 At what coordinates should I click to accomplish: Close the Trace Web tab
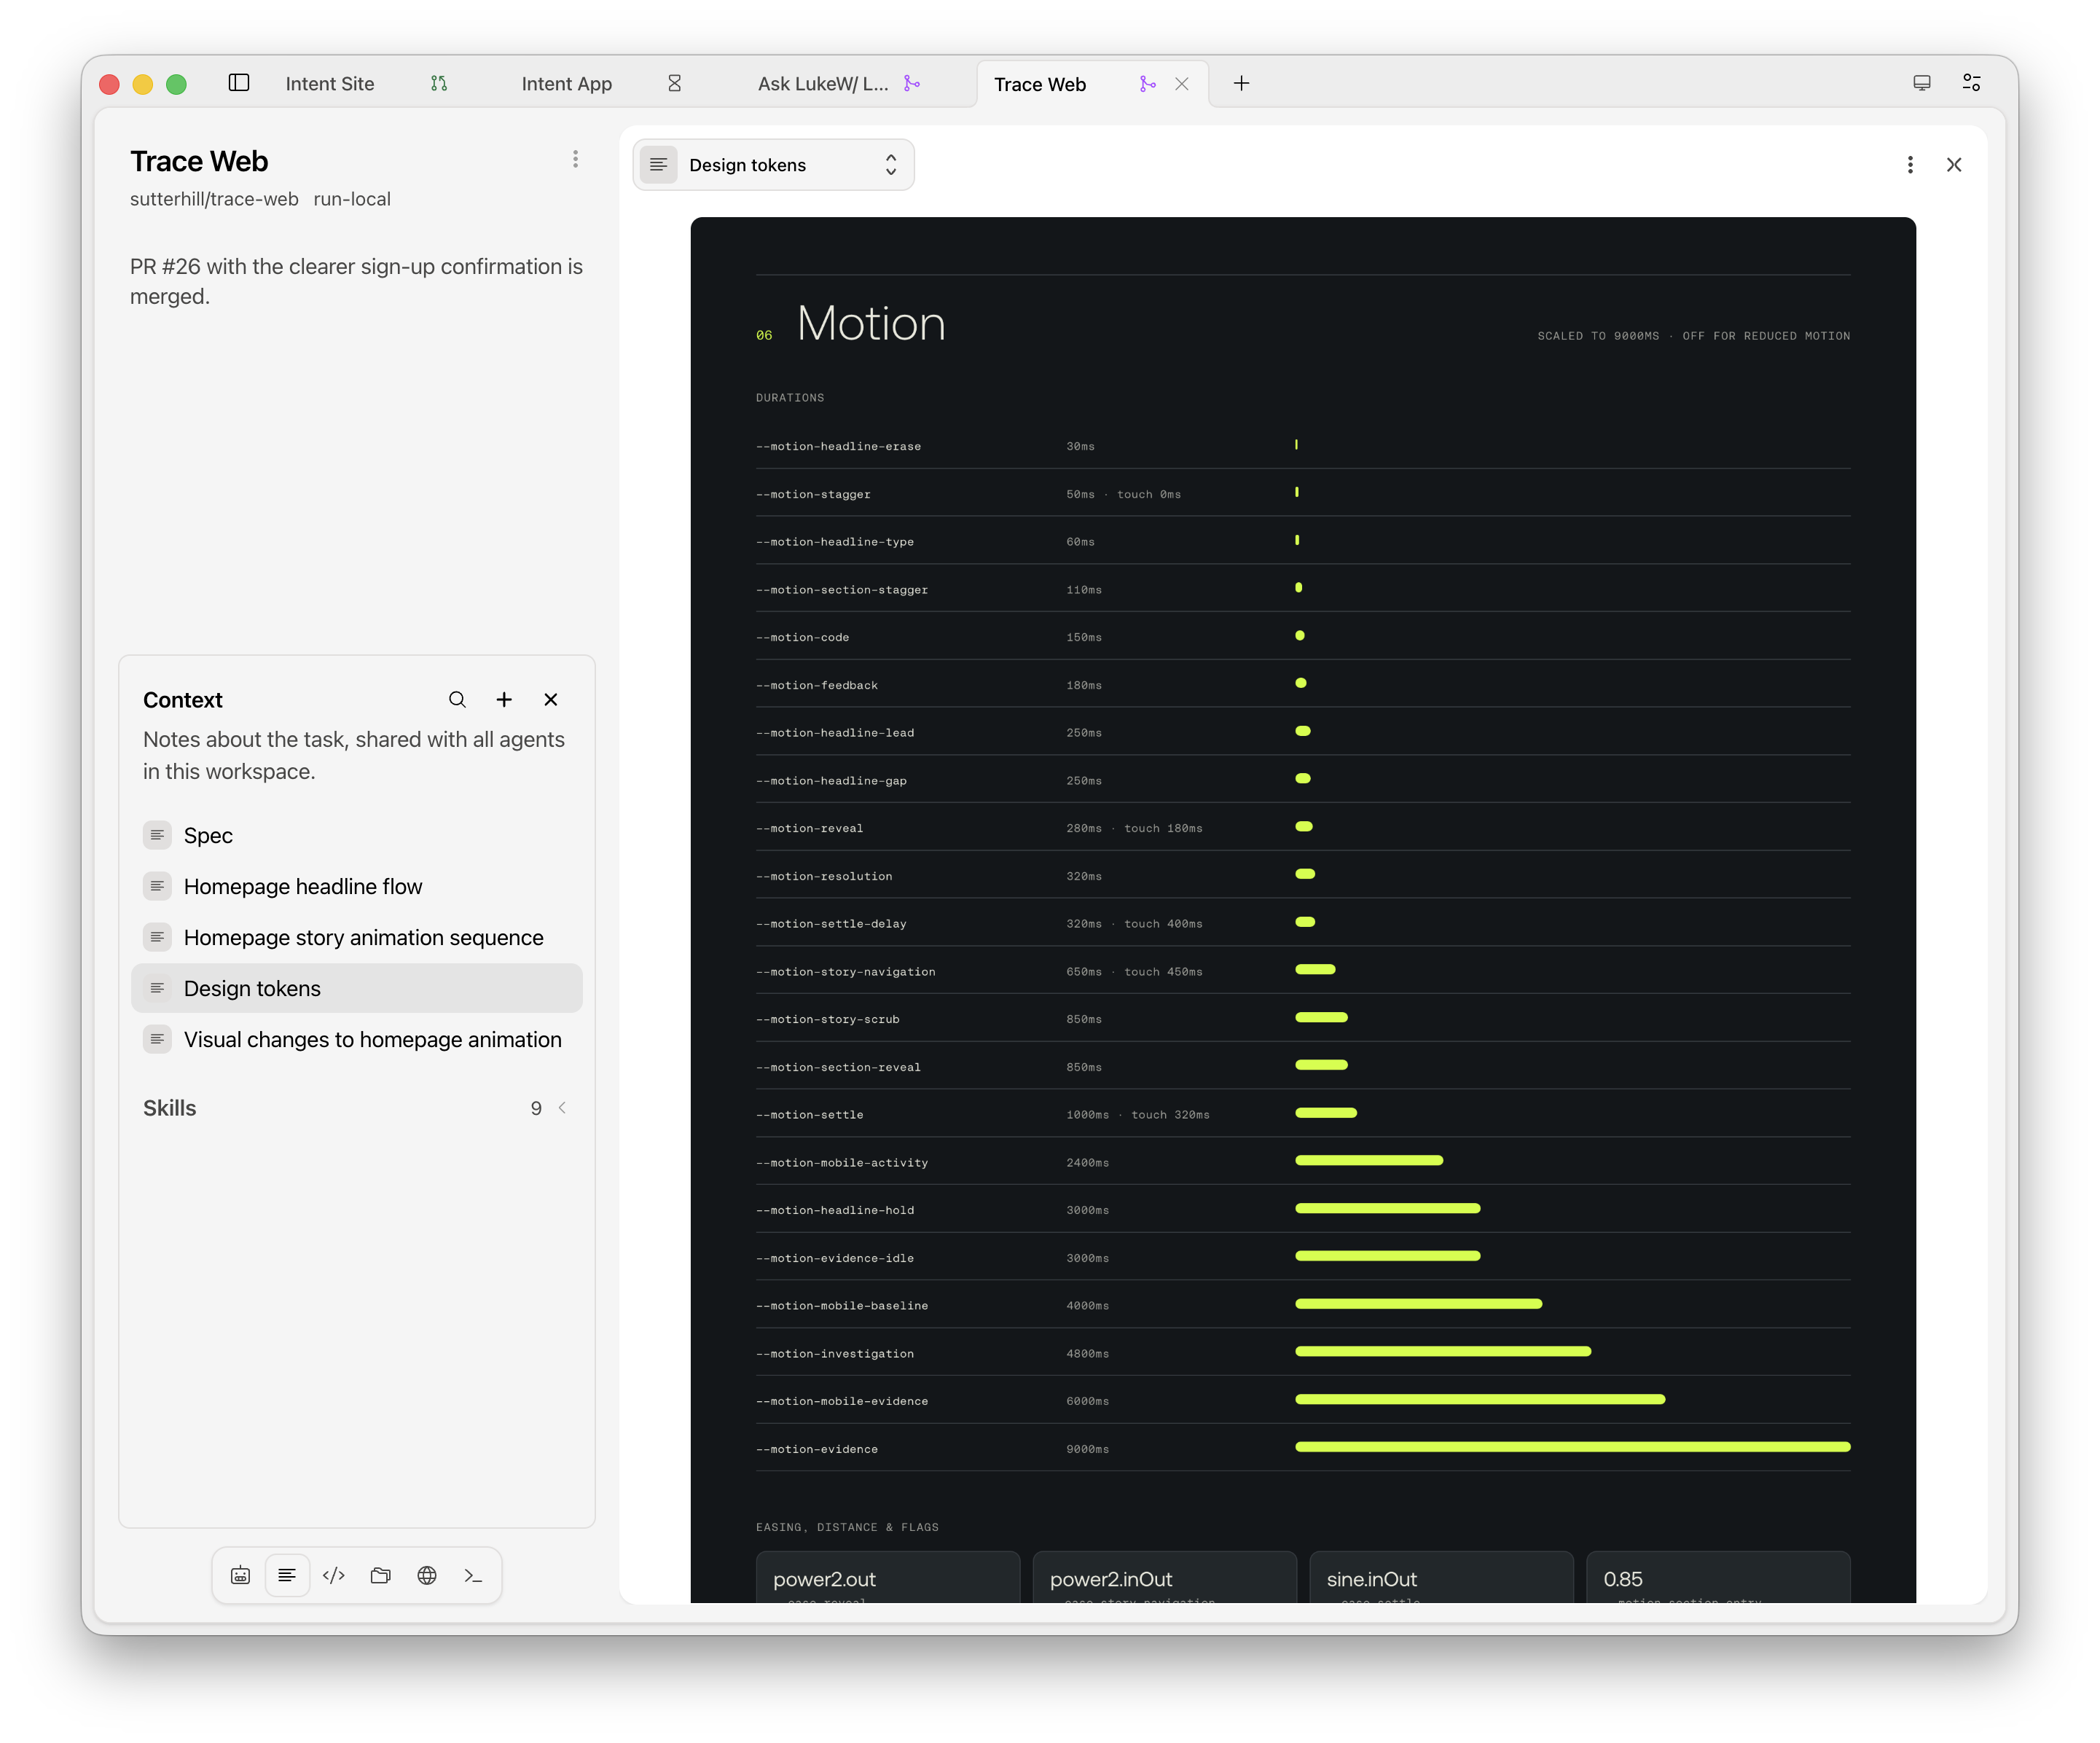(x=1182, y=84)
